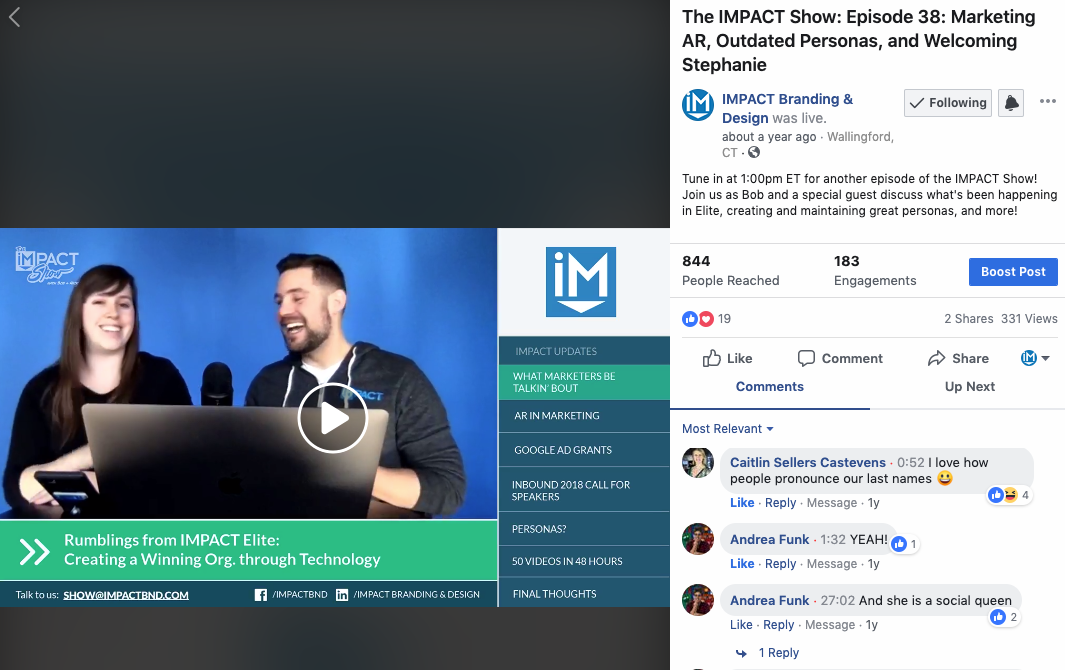Viewport: 1065px width, 670px height.
Task: Click the 331 Views count
Action: click(1029, 319)
